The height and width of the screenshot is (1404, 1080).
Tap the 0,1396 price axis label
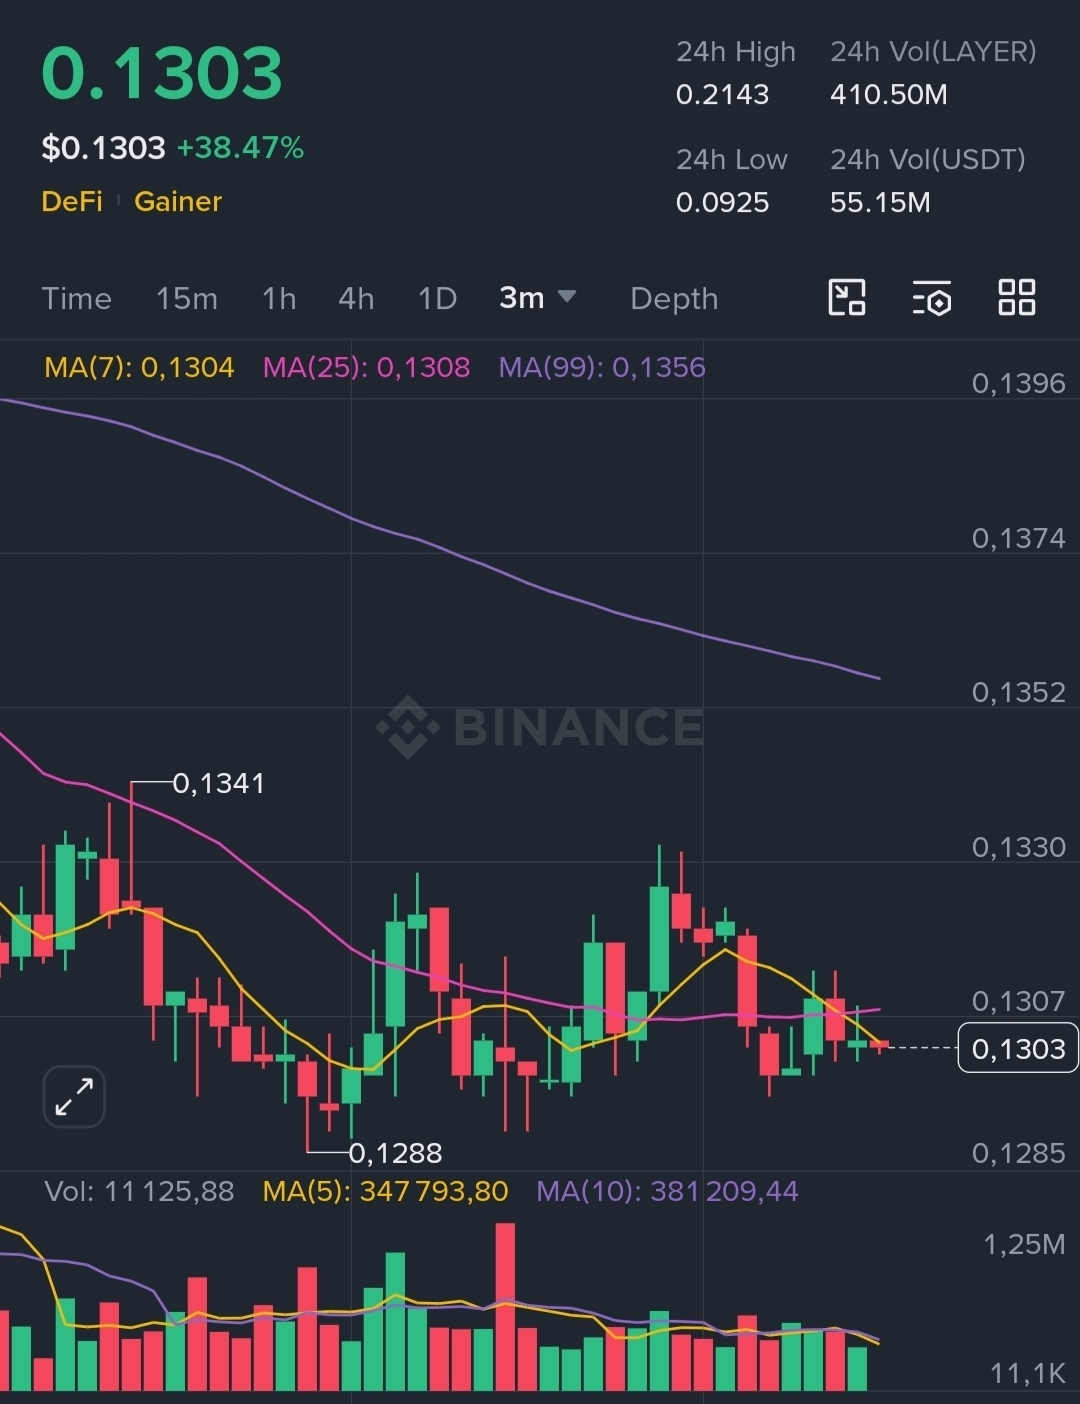(x=1018, y=383)
